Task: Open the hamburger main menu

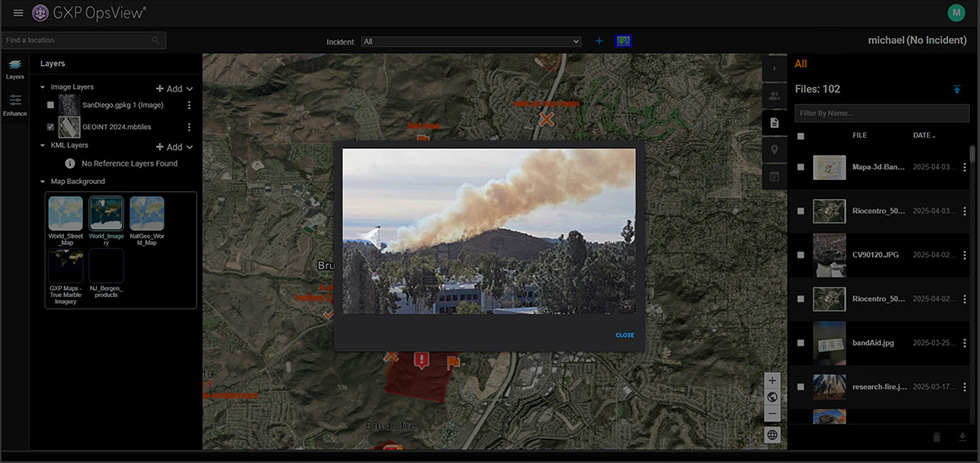Action: 17,12
